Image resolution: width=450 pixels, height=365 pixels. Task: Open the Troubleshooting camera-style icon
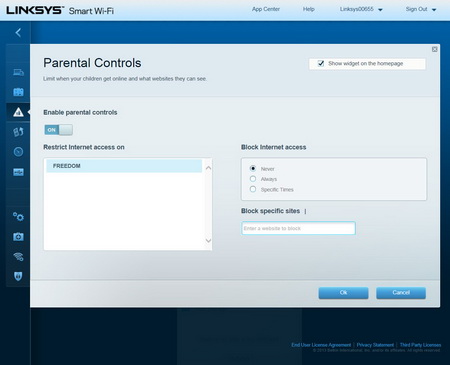(18, 237)
